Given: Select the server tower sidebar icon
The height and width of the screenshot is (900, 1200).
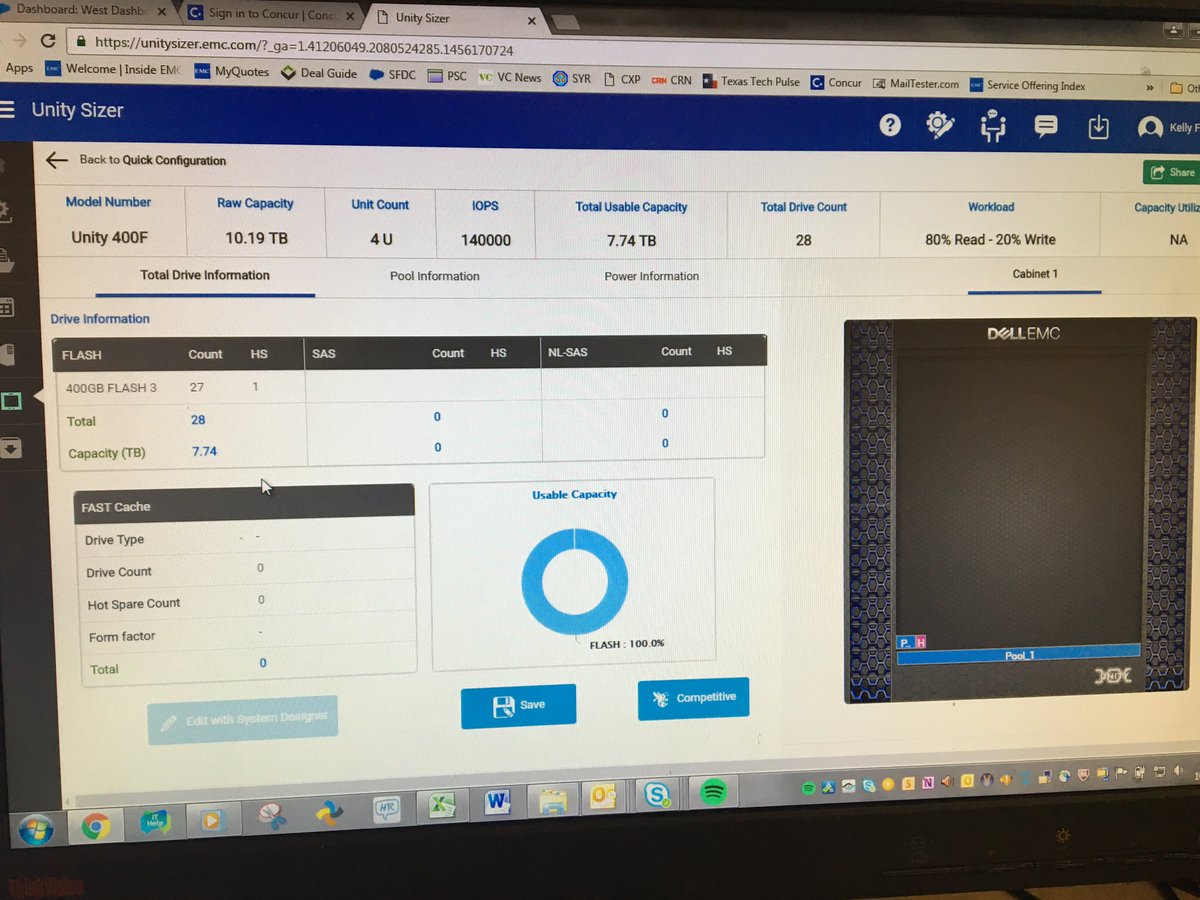Looking at the screenshot, I should [x=6, y=354].
